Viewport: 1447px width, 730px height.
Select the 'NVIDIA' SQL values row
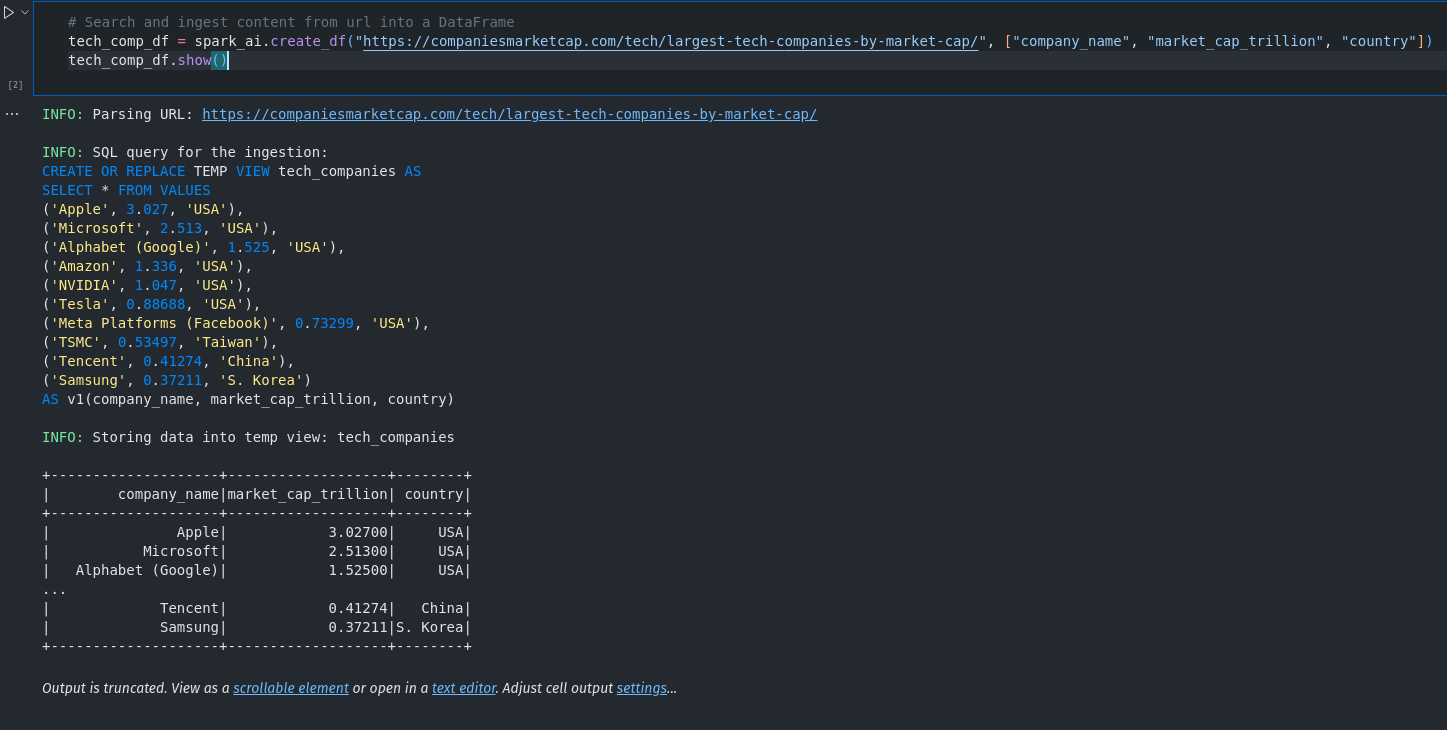click(x=147, y=285)
